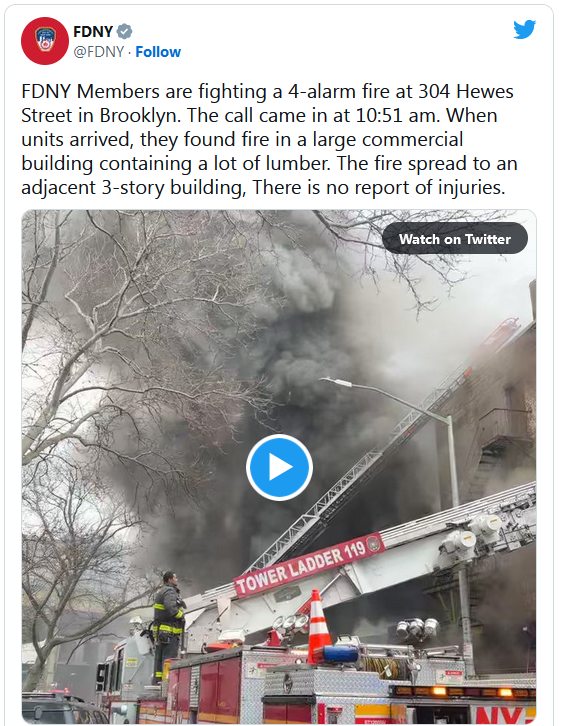Click the firefighter standing on the truck

pos(169,620)
